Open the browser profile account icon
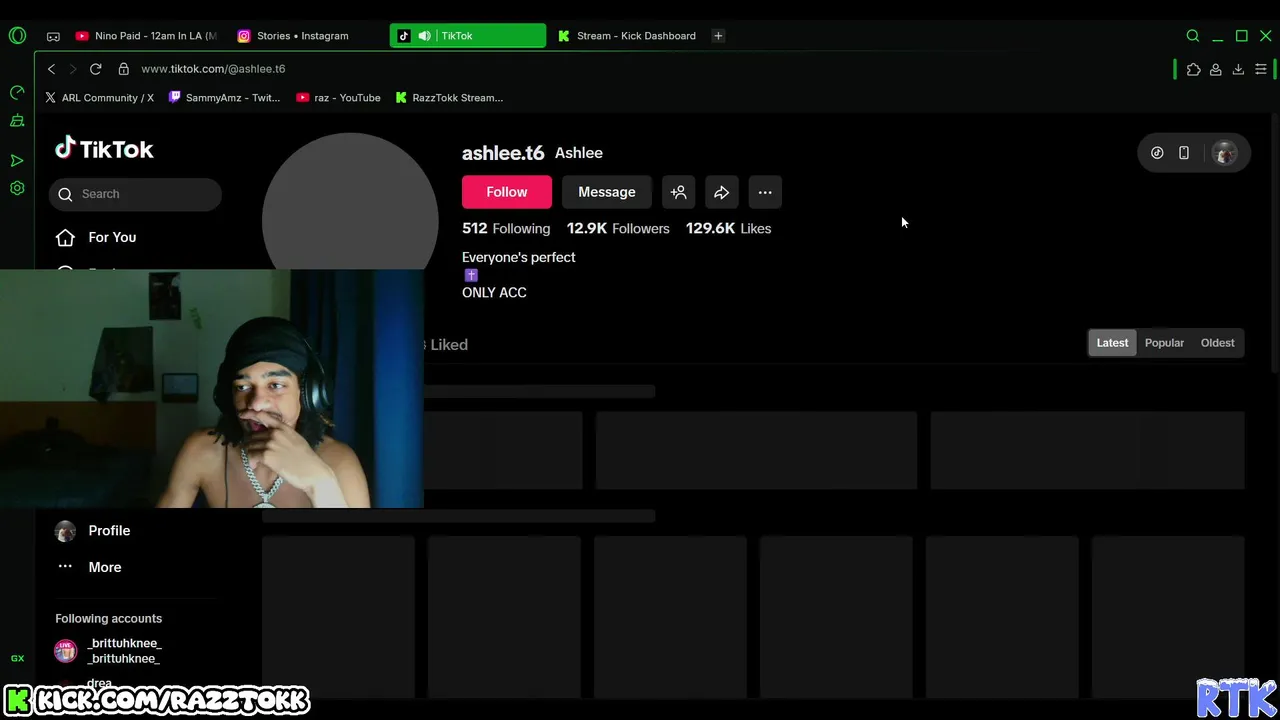The image size is (1280, 720). (x=1215, y=69)
